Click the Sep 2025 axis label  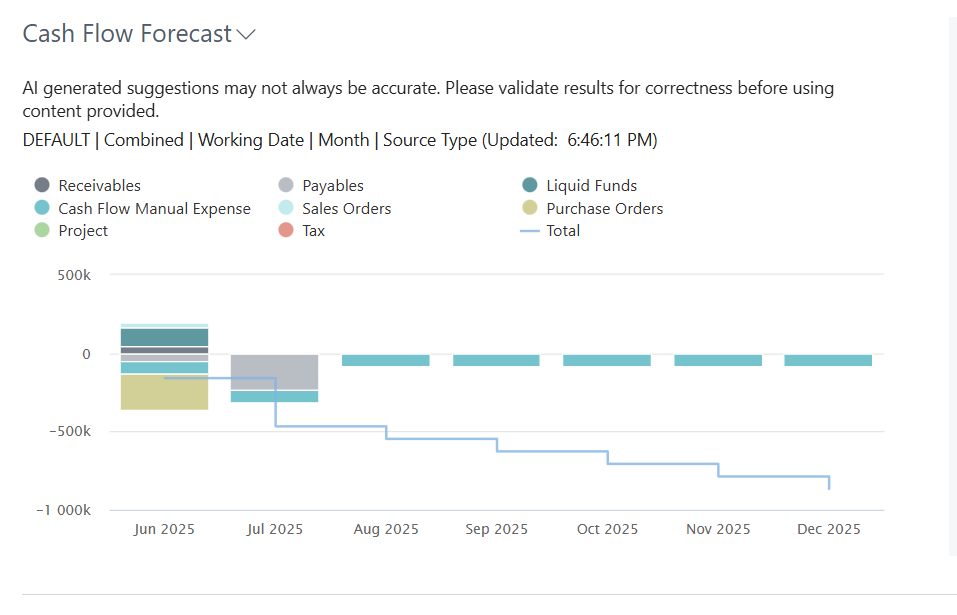pyautogui.click(x=496, y=529)
